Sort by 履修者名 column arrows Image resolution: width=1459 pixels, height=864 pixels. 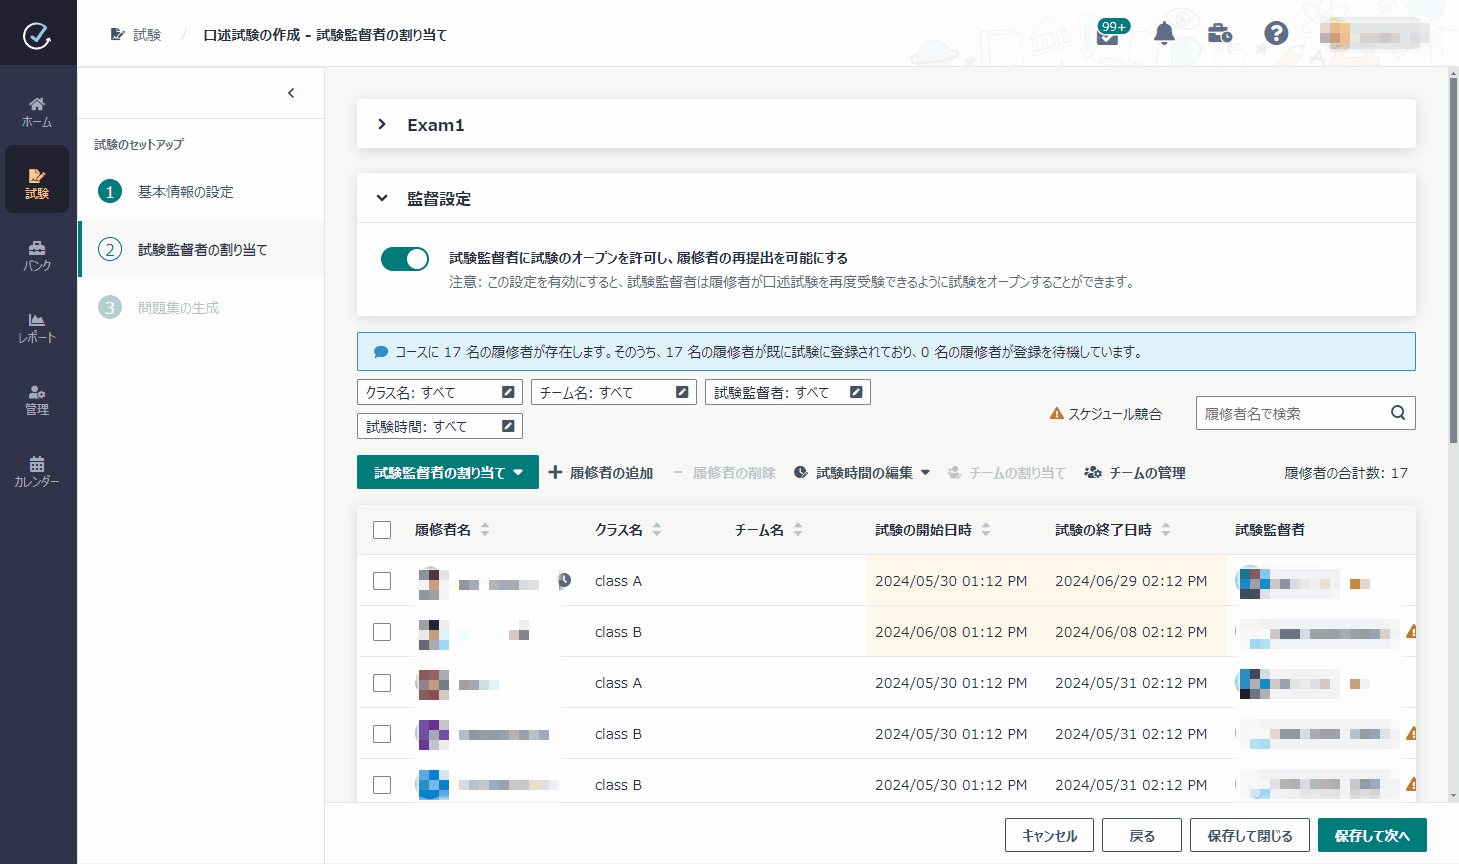click(x=485, y=529)
